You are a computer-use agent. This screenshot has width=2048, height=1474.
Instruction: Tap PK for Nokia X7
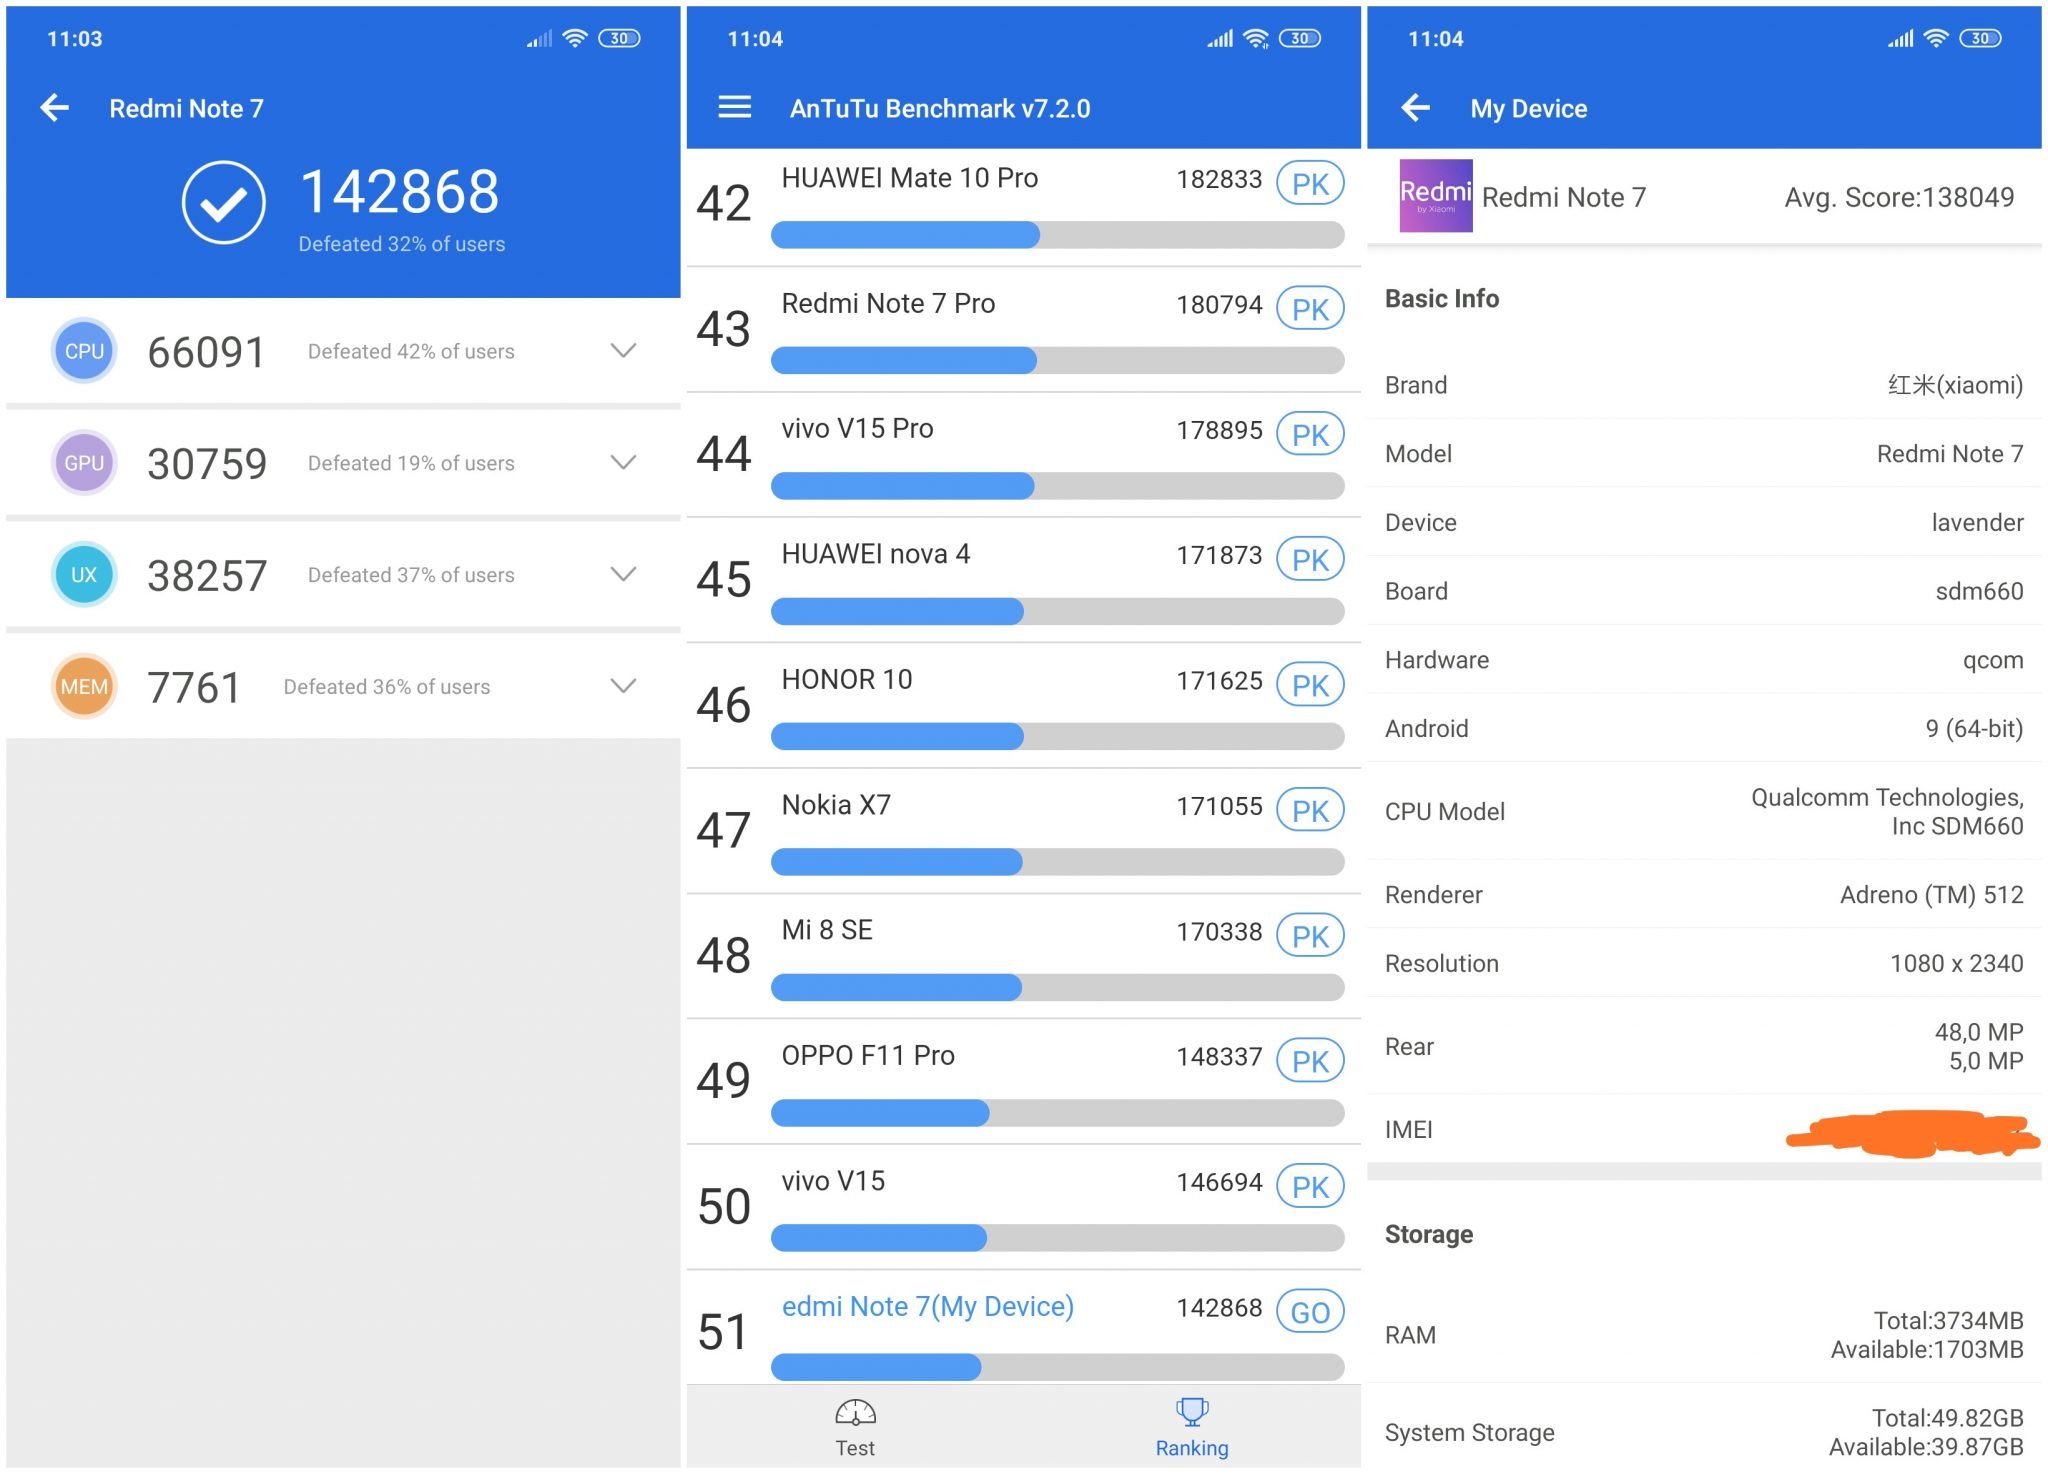(x=1310, y=811)
